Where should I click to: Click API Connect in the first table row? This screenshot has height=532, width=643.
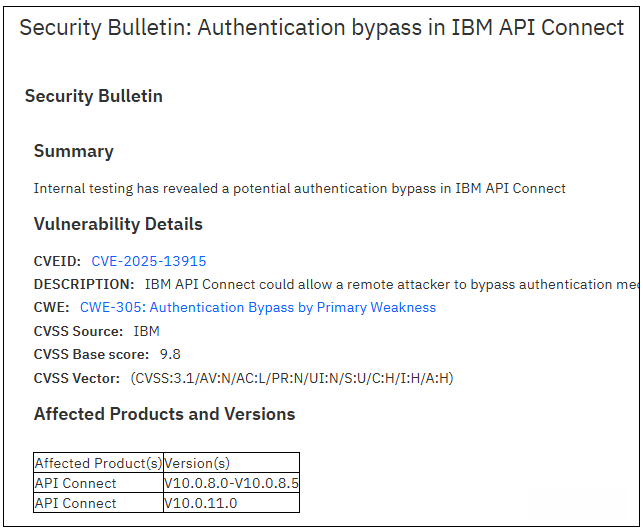[x=76, y=483]
